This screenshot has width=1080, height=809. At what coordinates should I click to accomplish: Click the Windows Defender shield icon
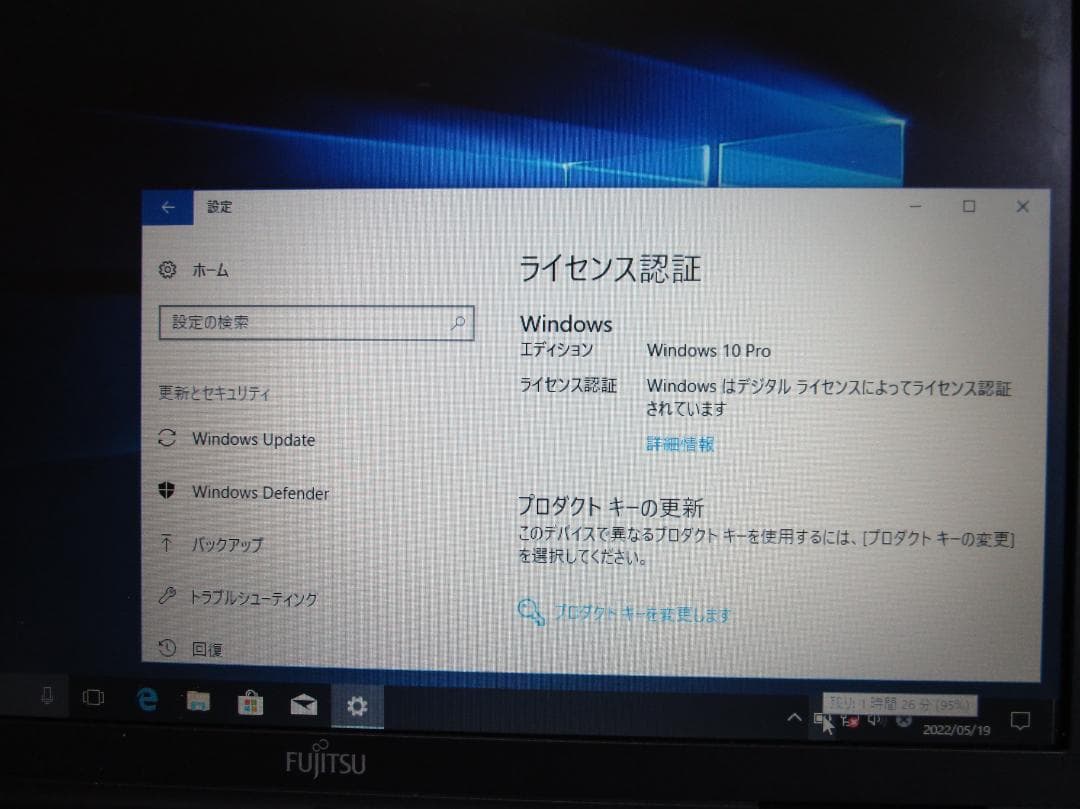(x=166, y=490)
